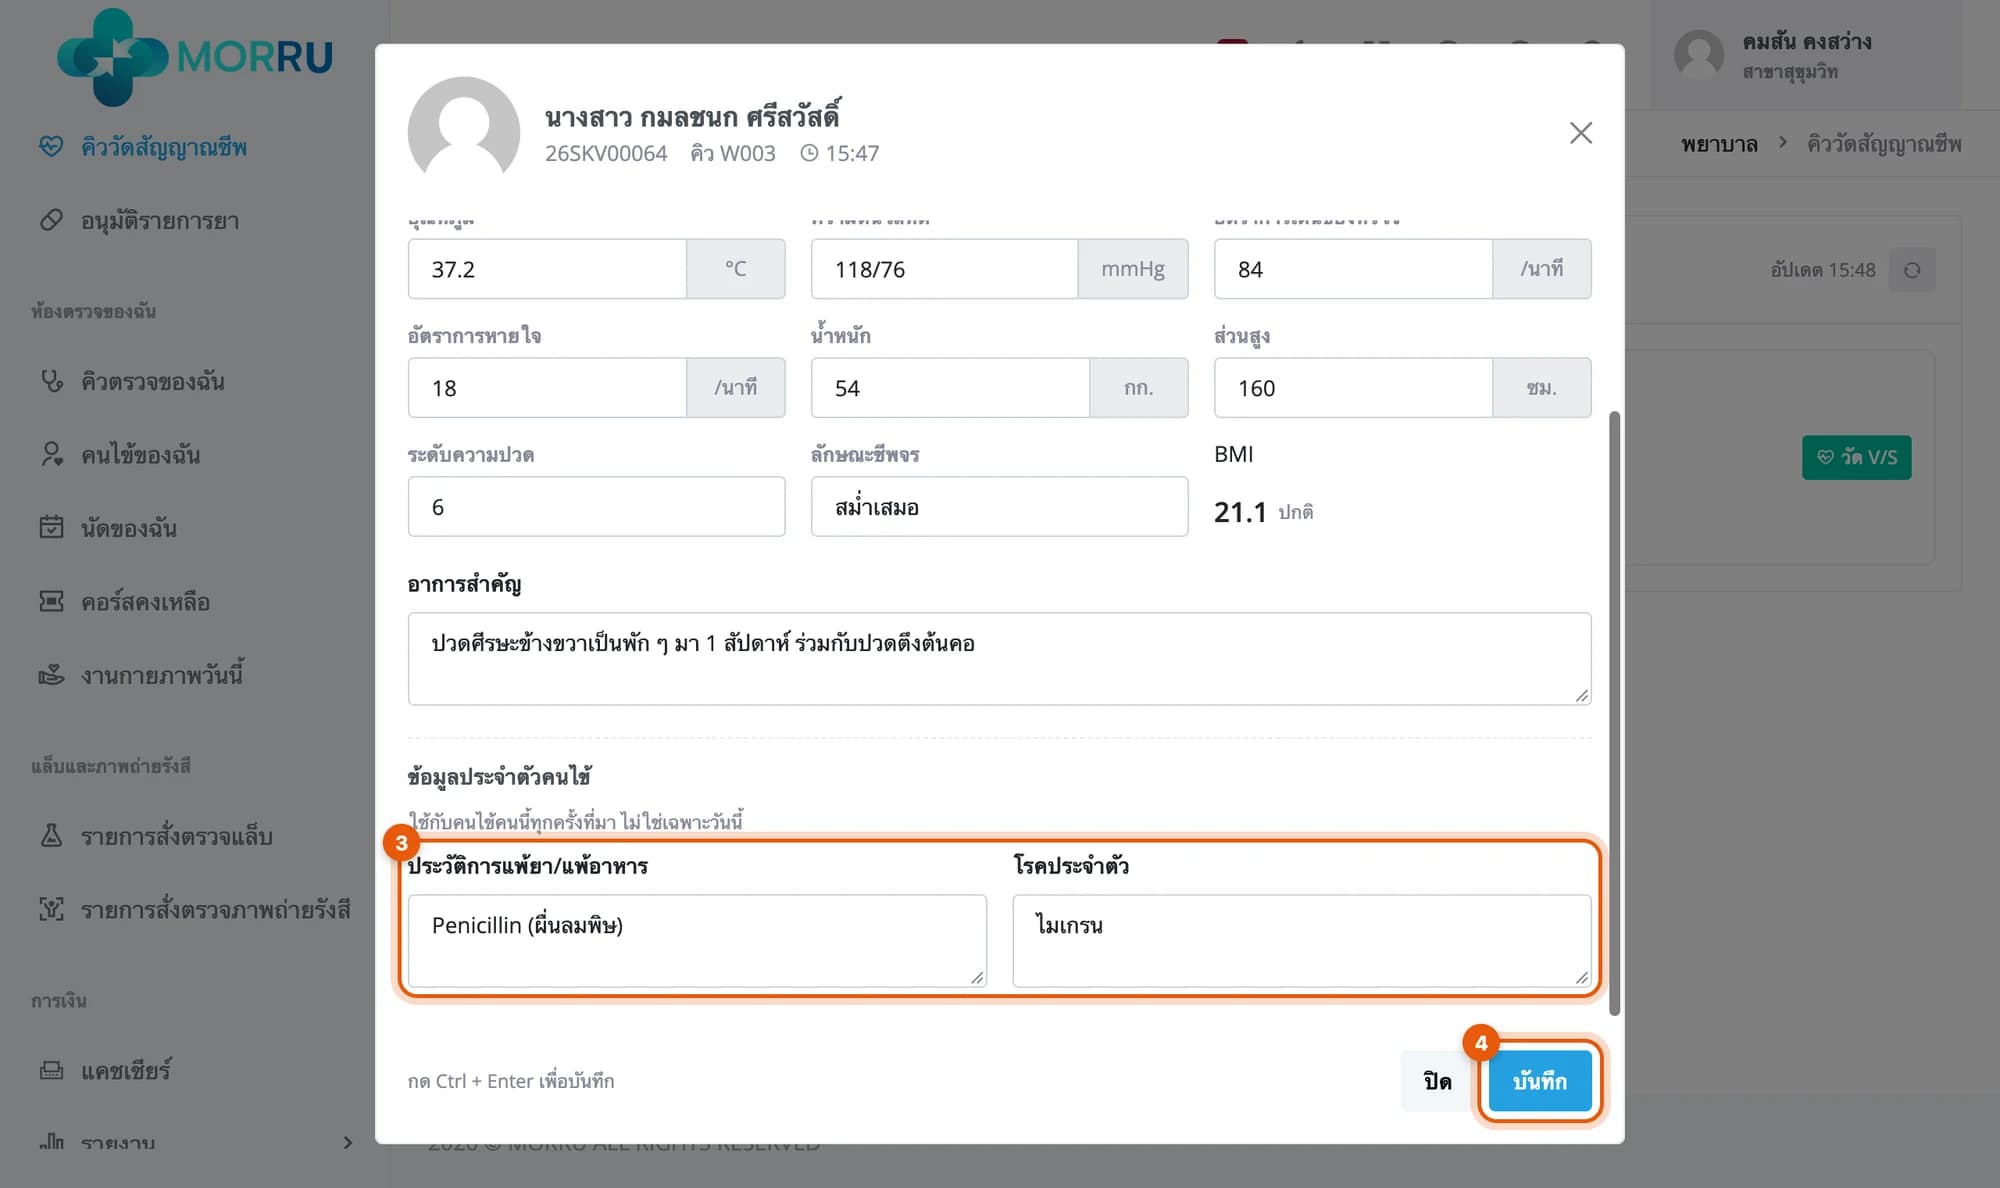Click the stethoscope icon for my exam queue
Screen dimensions: 2000x1188
[51, 381]
